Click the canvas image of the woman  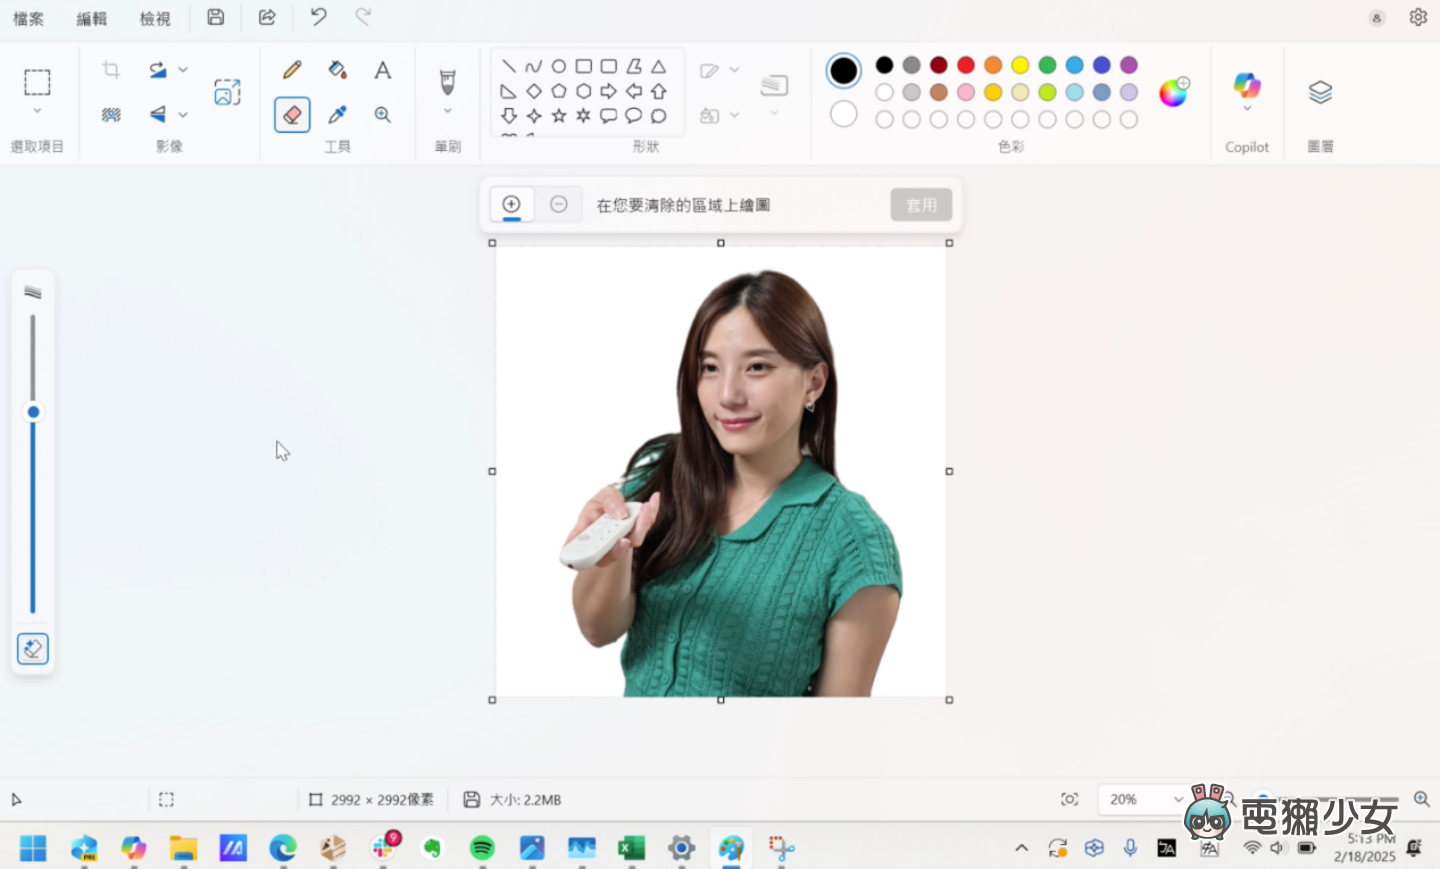(721, 472)
